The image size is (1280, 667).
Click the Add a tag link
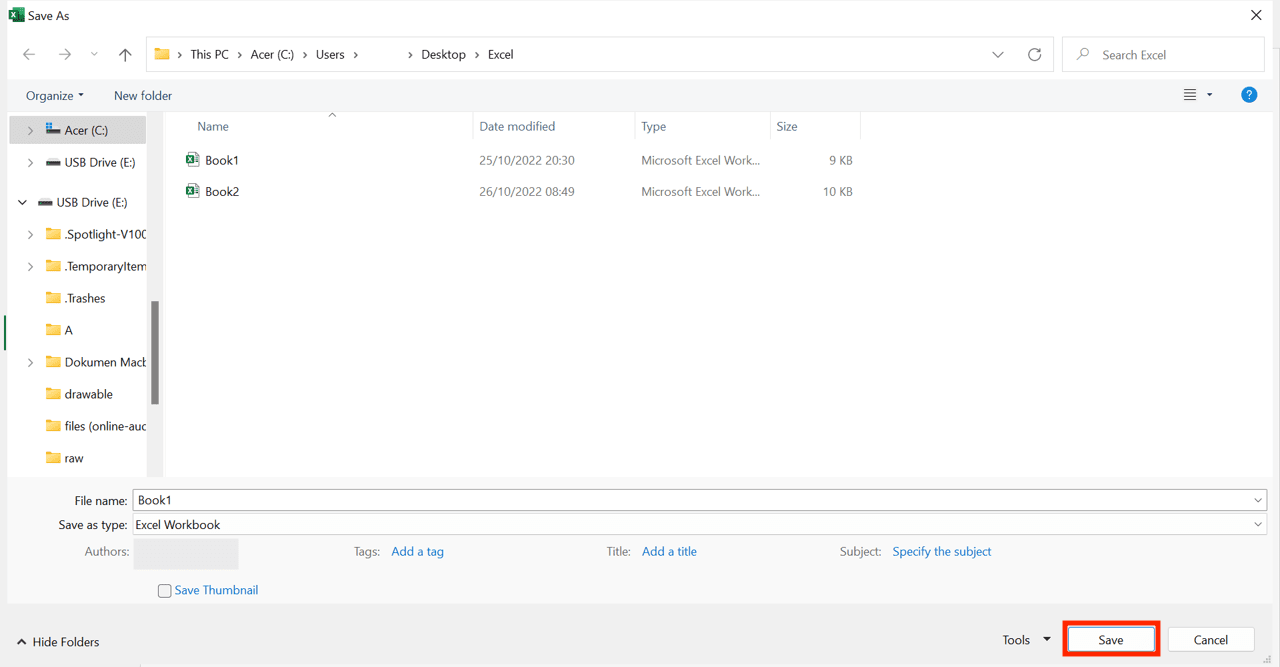click(417, 552)
